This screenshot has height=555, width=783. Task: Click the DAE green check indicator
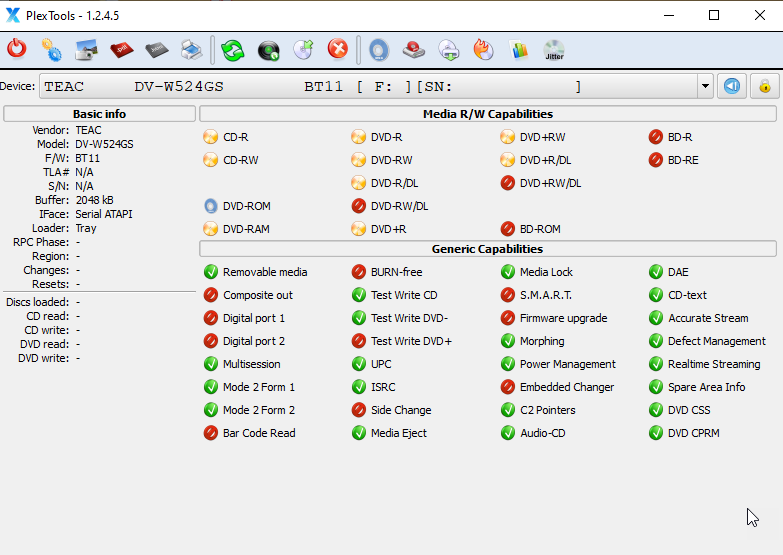(656, 272)
